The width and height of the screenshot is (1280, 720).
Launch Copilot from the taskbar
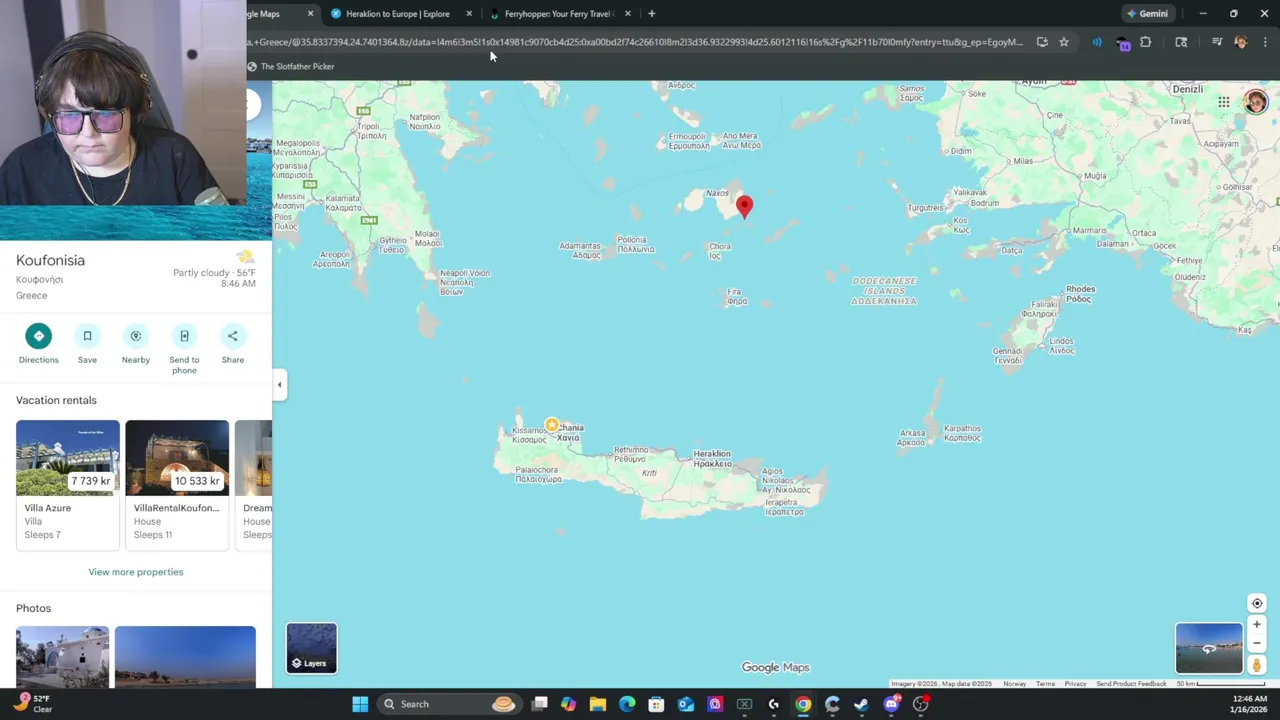[569, 704]
